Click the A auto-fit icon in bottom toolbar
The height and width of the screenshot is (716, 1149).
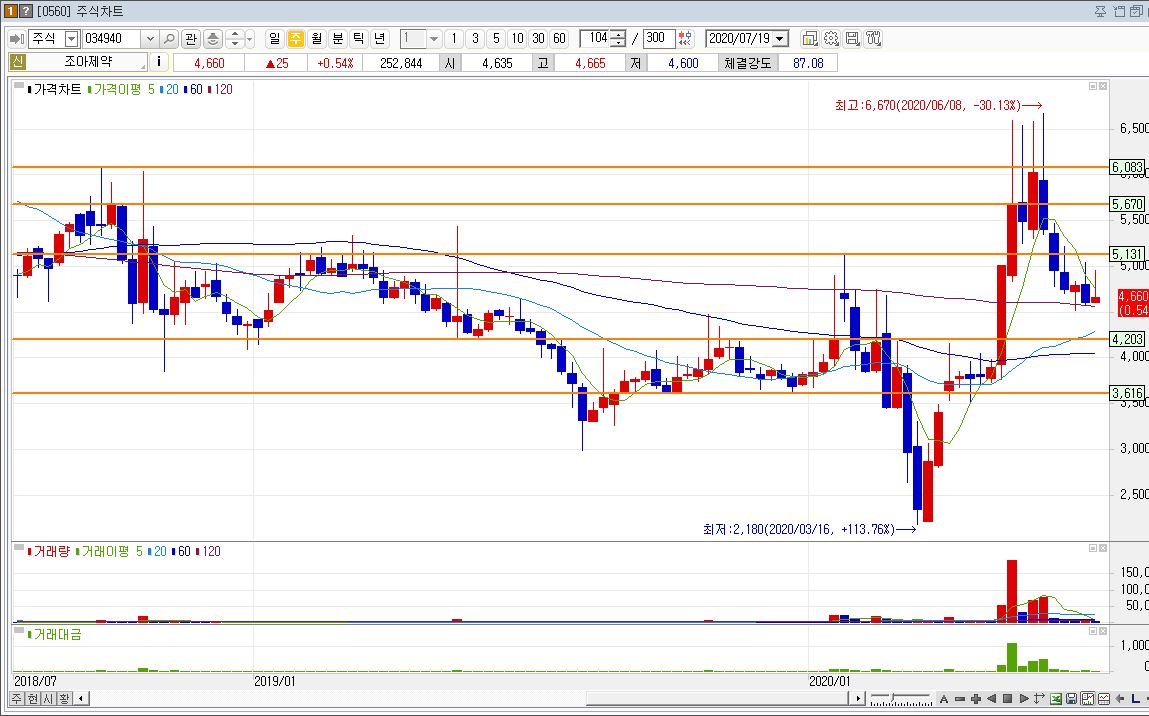click(944, 698)
